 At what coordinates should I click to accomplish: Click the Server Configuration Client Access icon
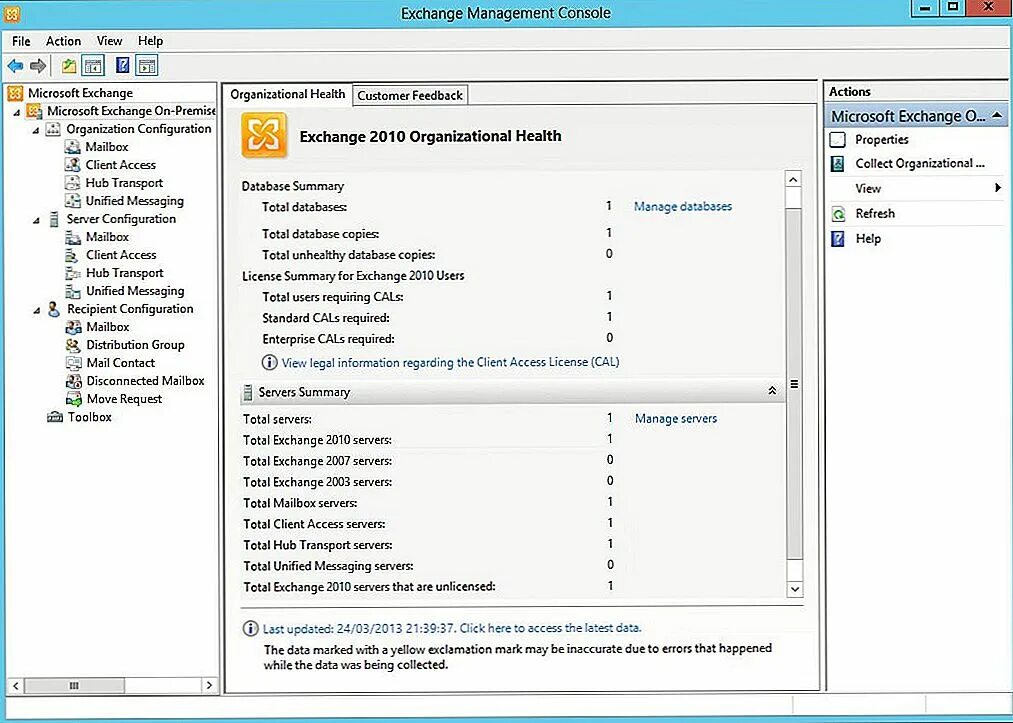73,255
